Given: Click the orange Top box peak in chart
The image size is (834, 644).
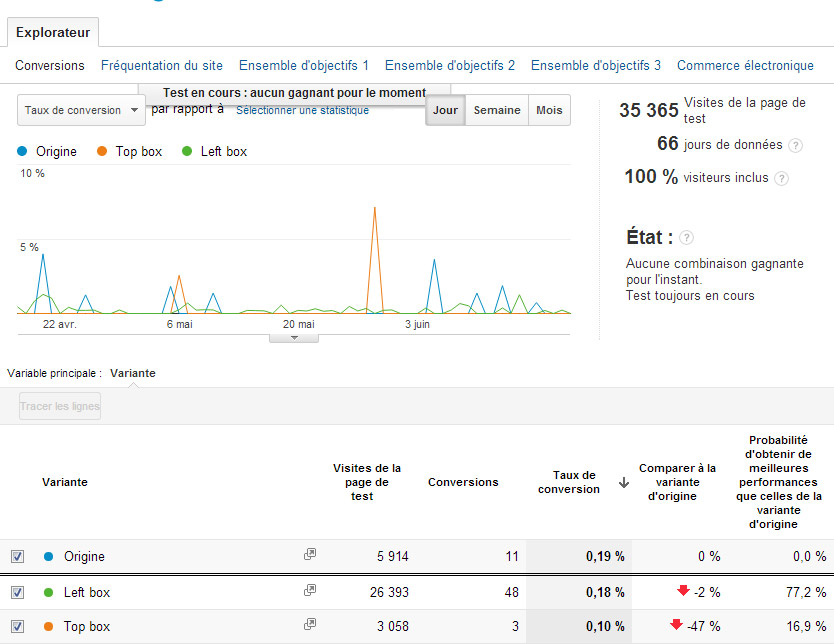Looking at the screenshot, I should [x=375, y=208].
